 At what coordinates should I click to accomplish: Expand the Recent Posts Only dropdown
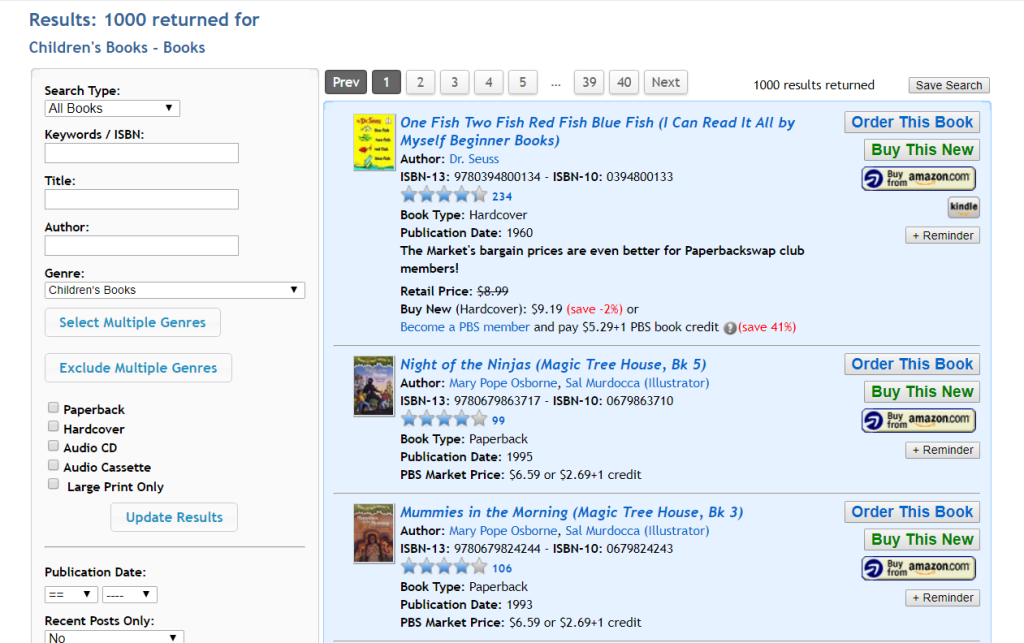(x=114, y=637)
